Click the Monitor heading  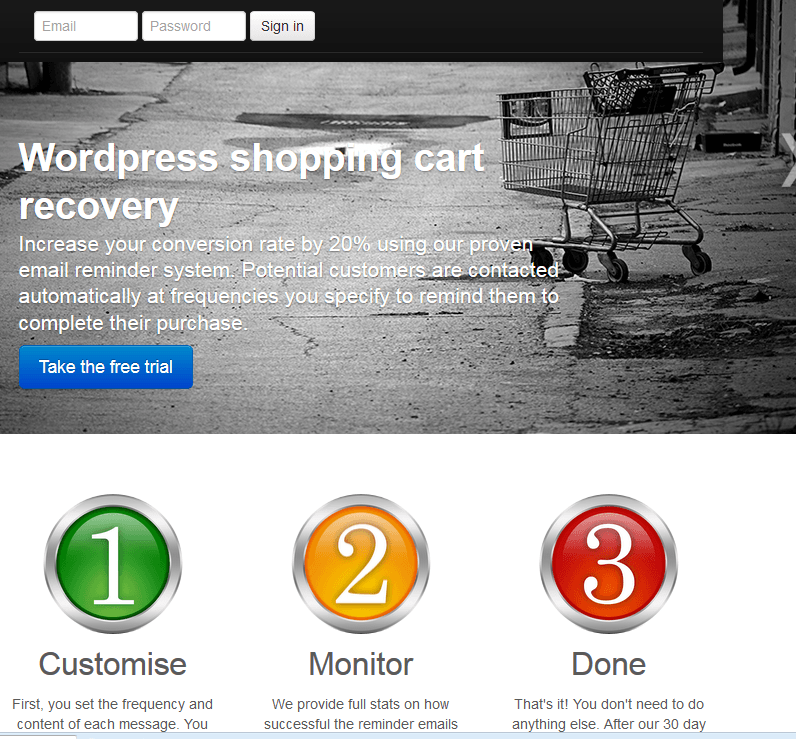point(361,664)
